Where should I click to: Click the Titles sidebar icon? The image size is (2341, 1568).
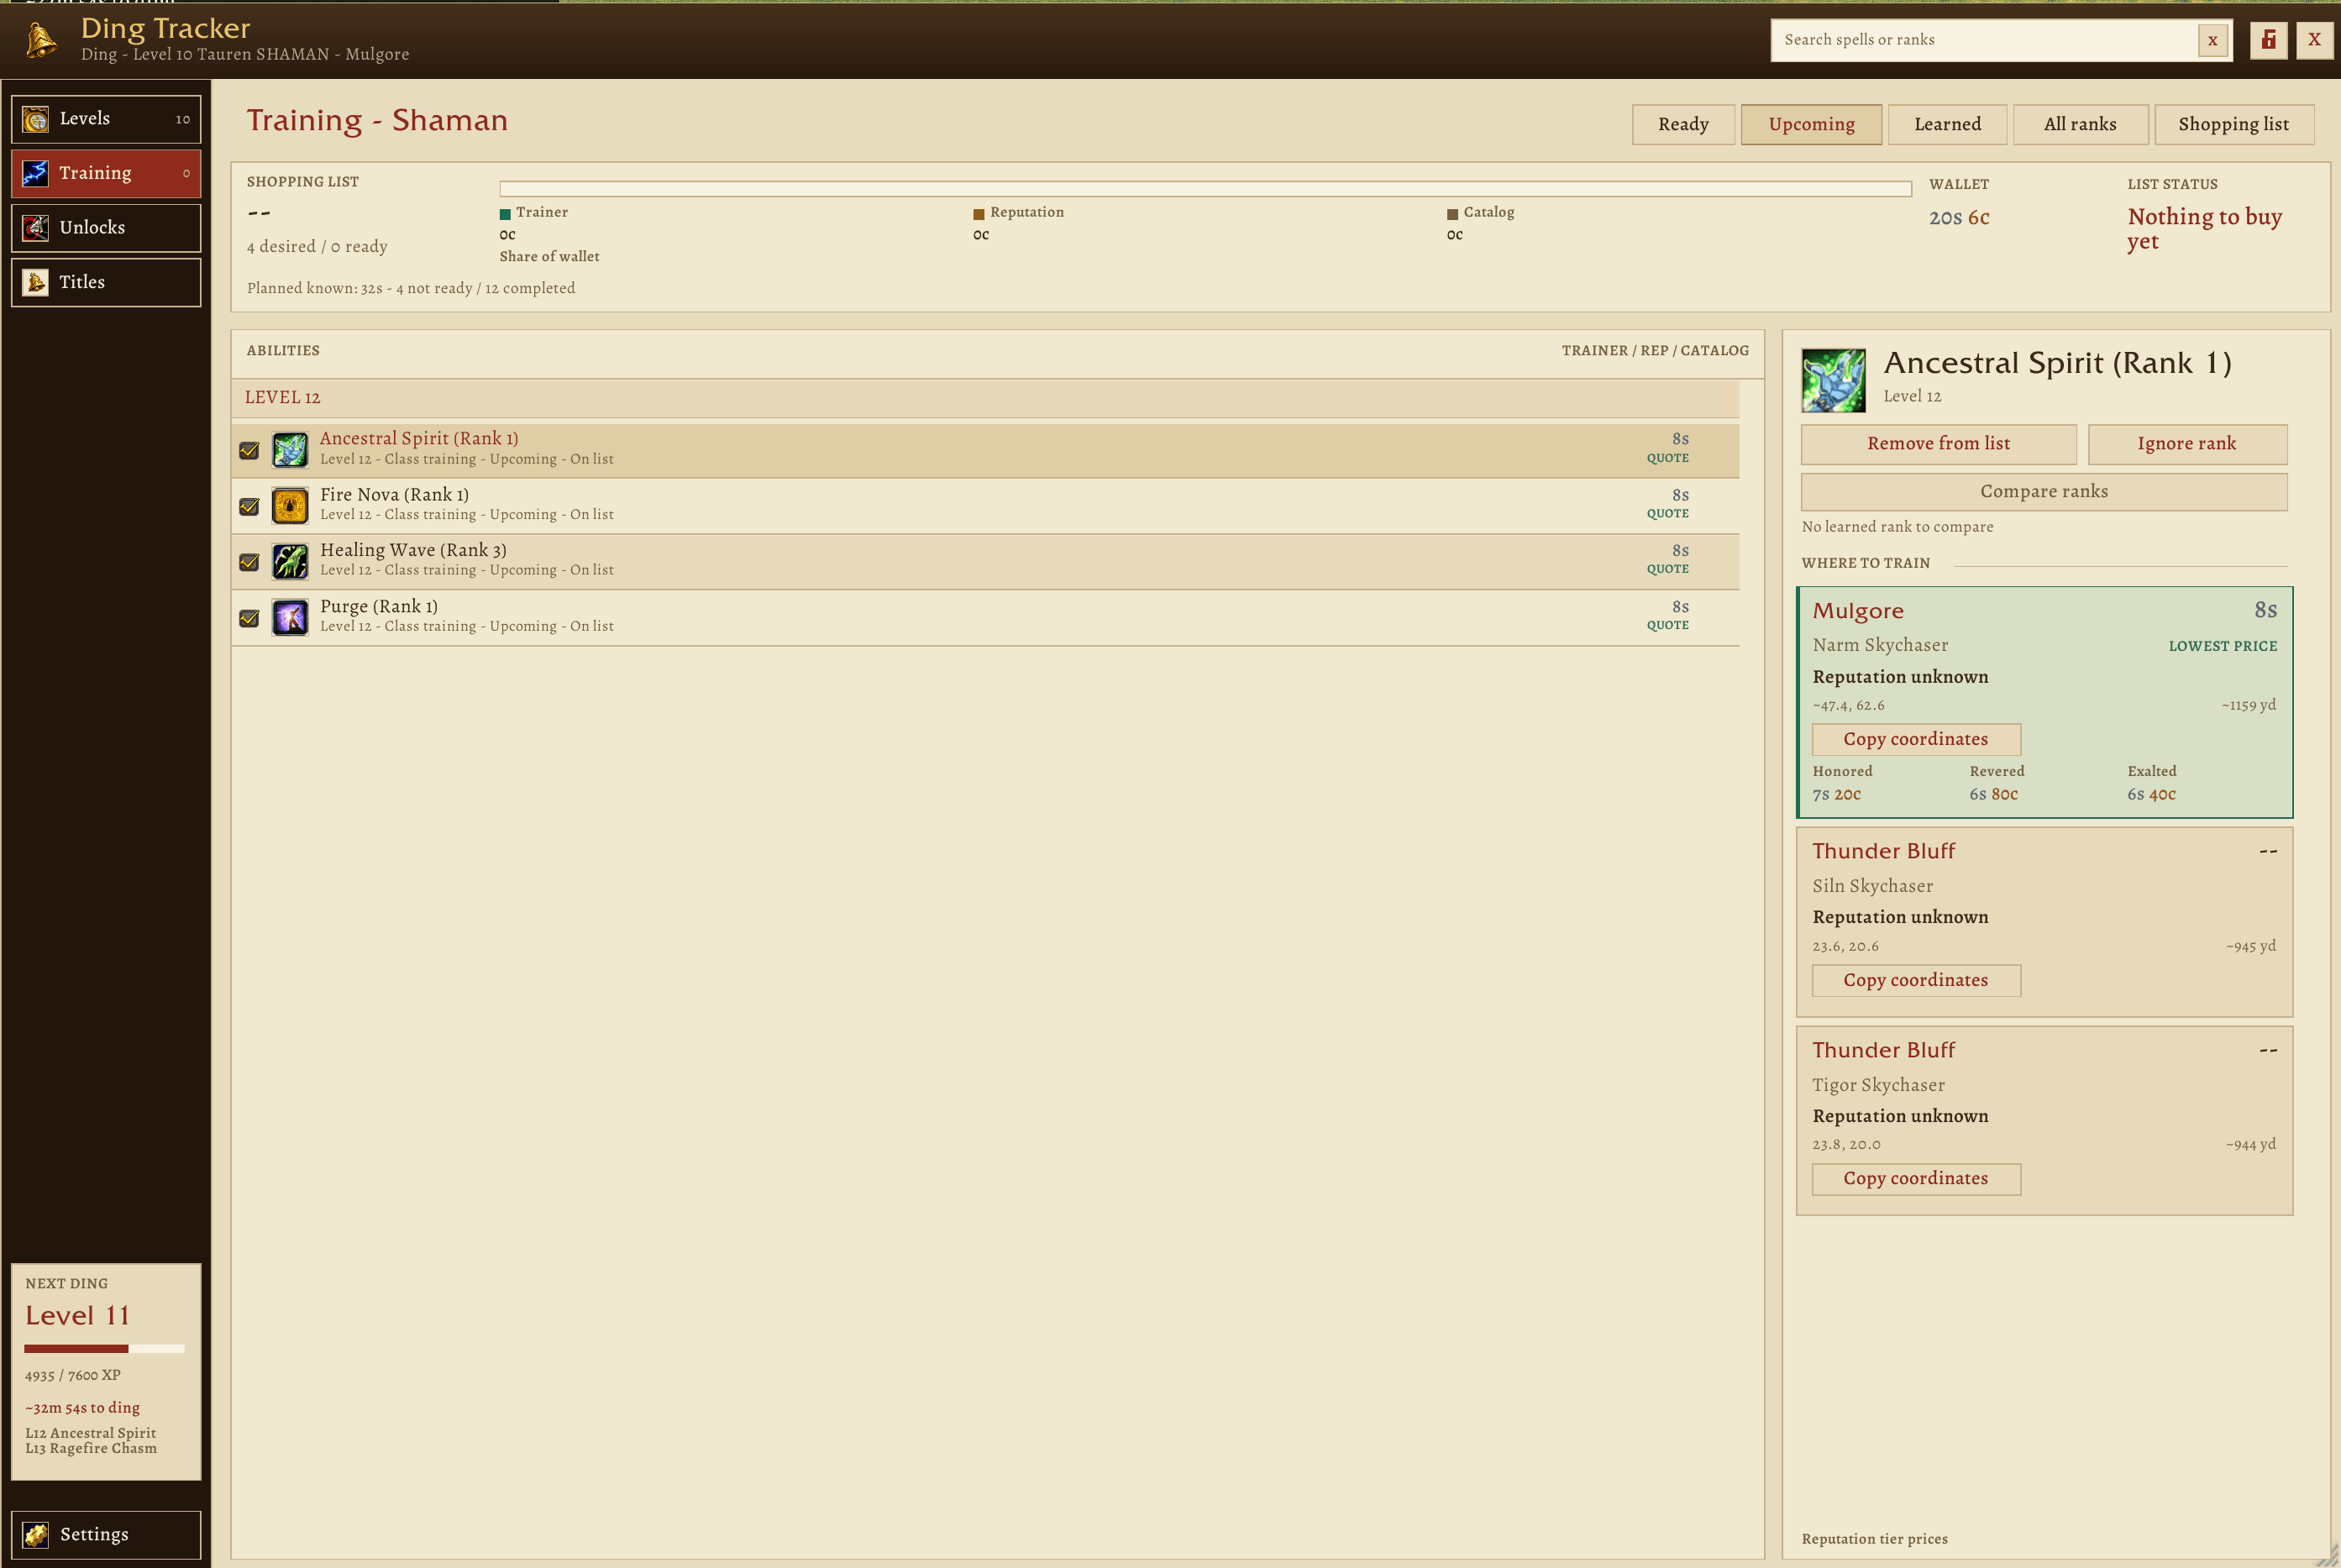36,283
